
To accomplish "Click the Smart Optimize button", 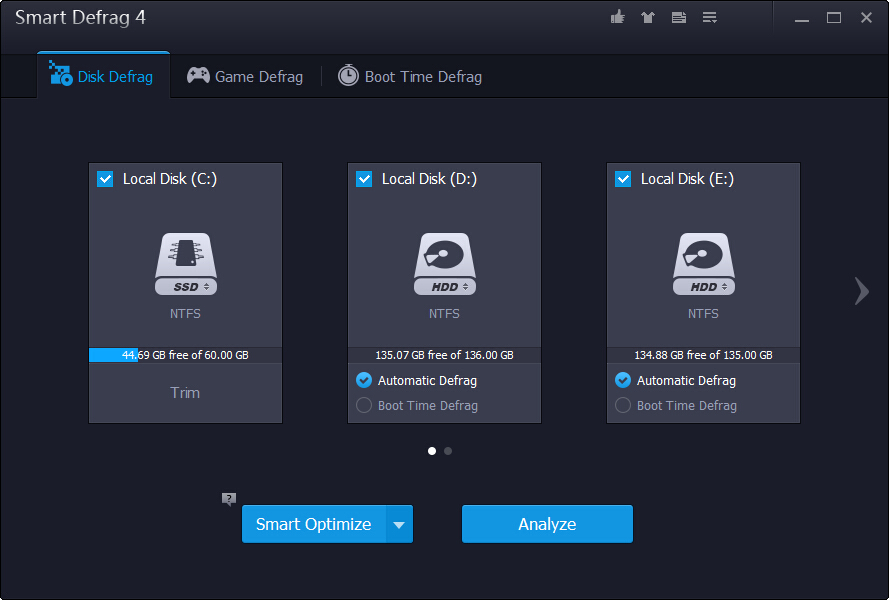I will (x=313, y=524).
